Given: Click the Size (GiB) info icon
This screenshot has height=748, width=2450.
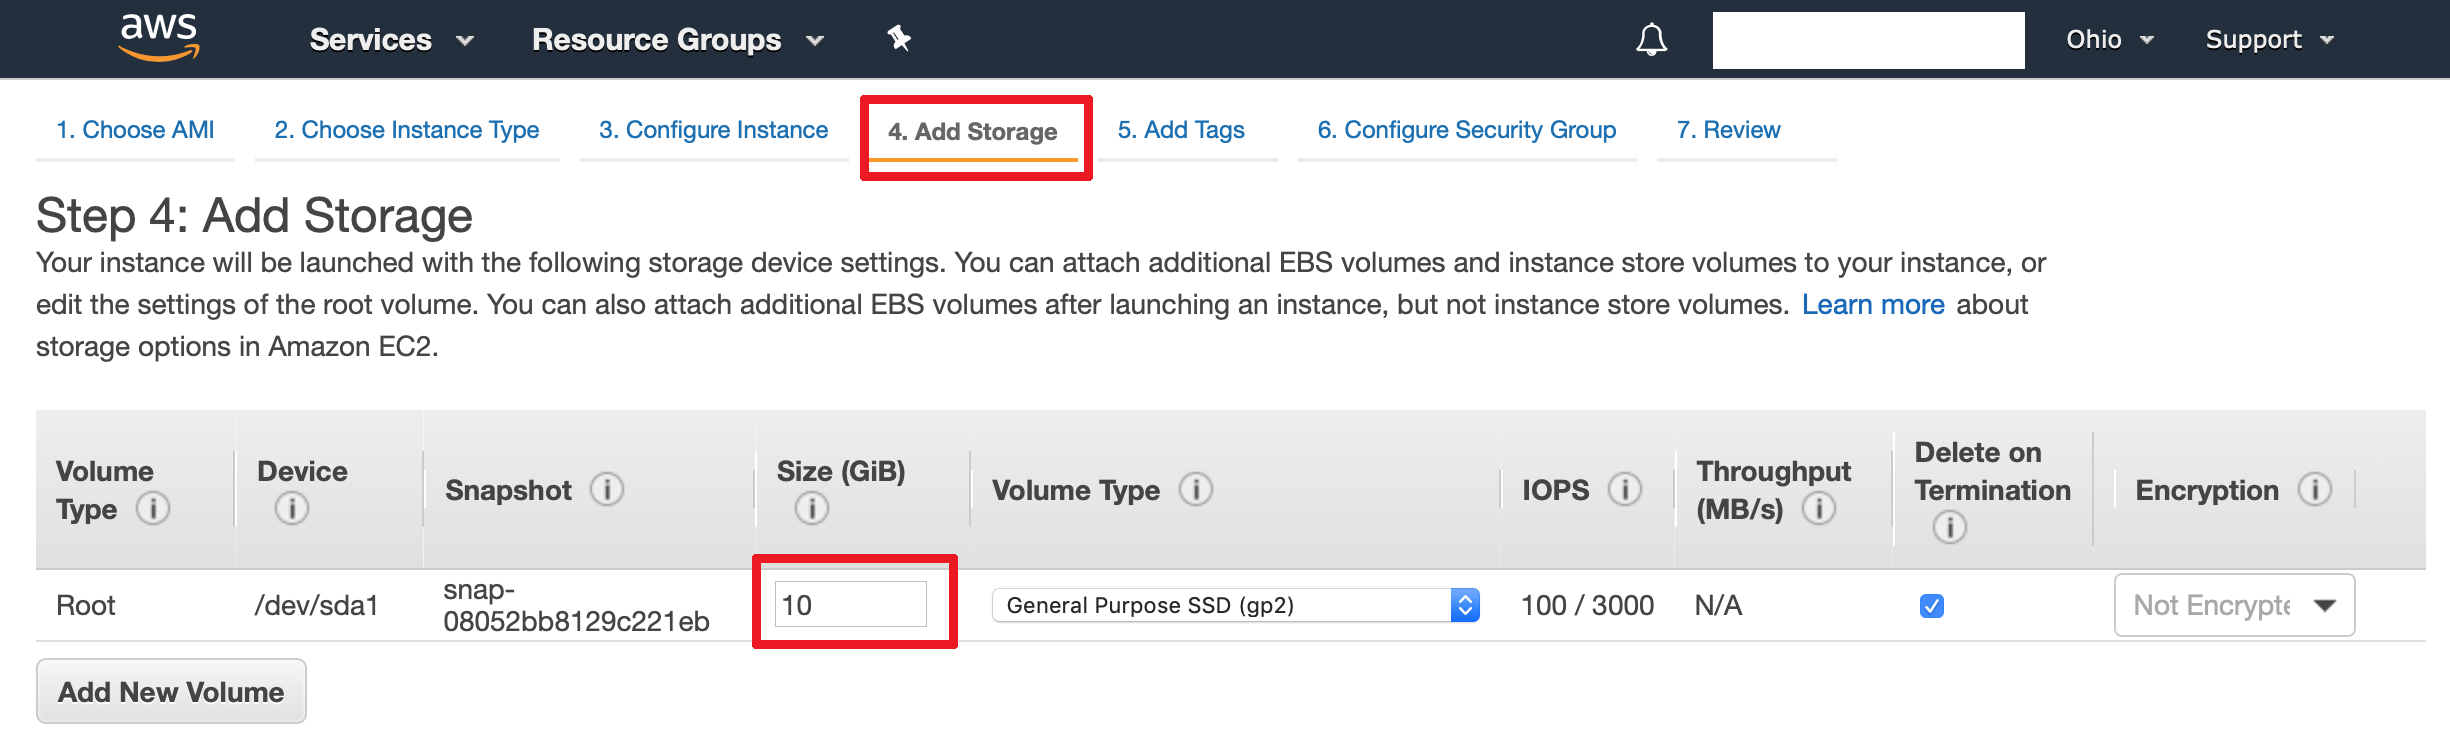Looking at the screenshot, I should pyautogui.click(x=811, y=509).
